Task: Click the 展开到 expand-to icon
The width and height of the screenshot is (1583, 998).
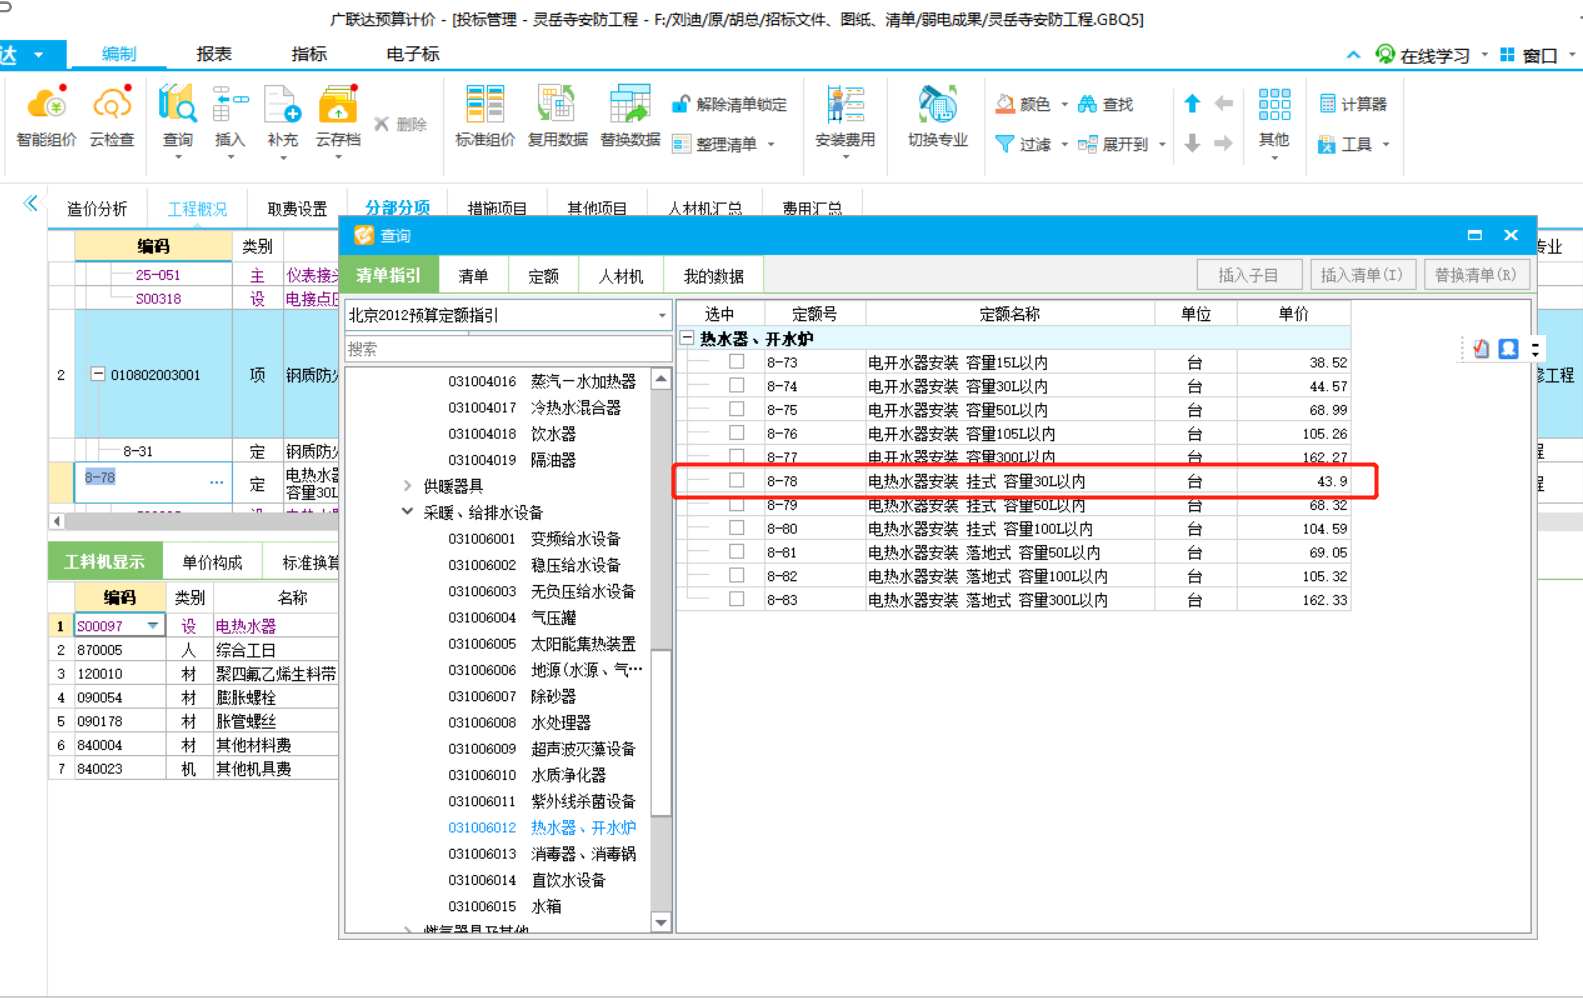Action: 1122,144
